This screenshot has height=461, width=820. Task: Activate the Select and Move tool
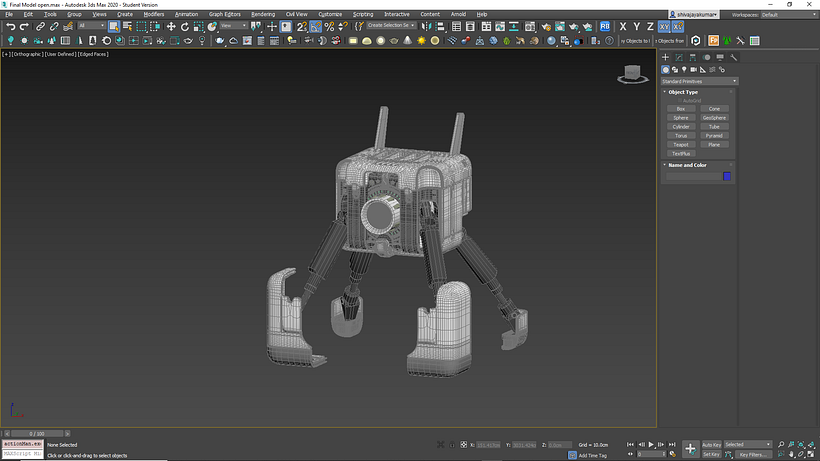click(171, 26)
